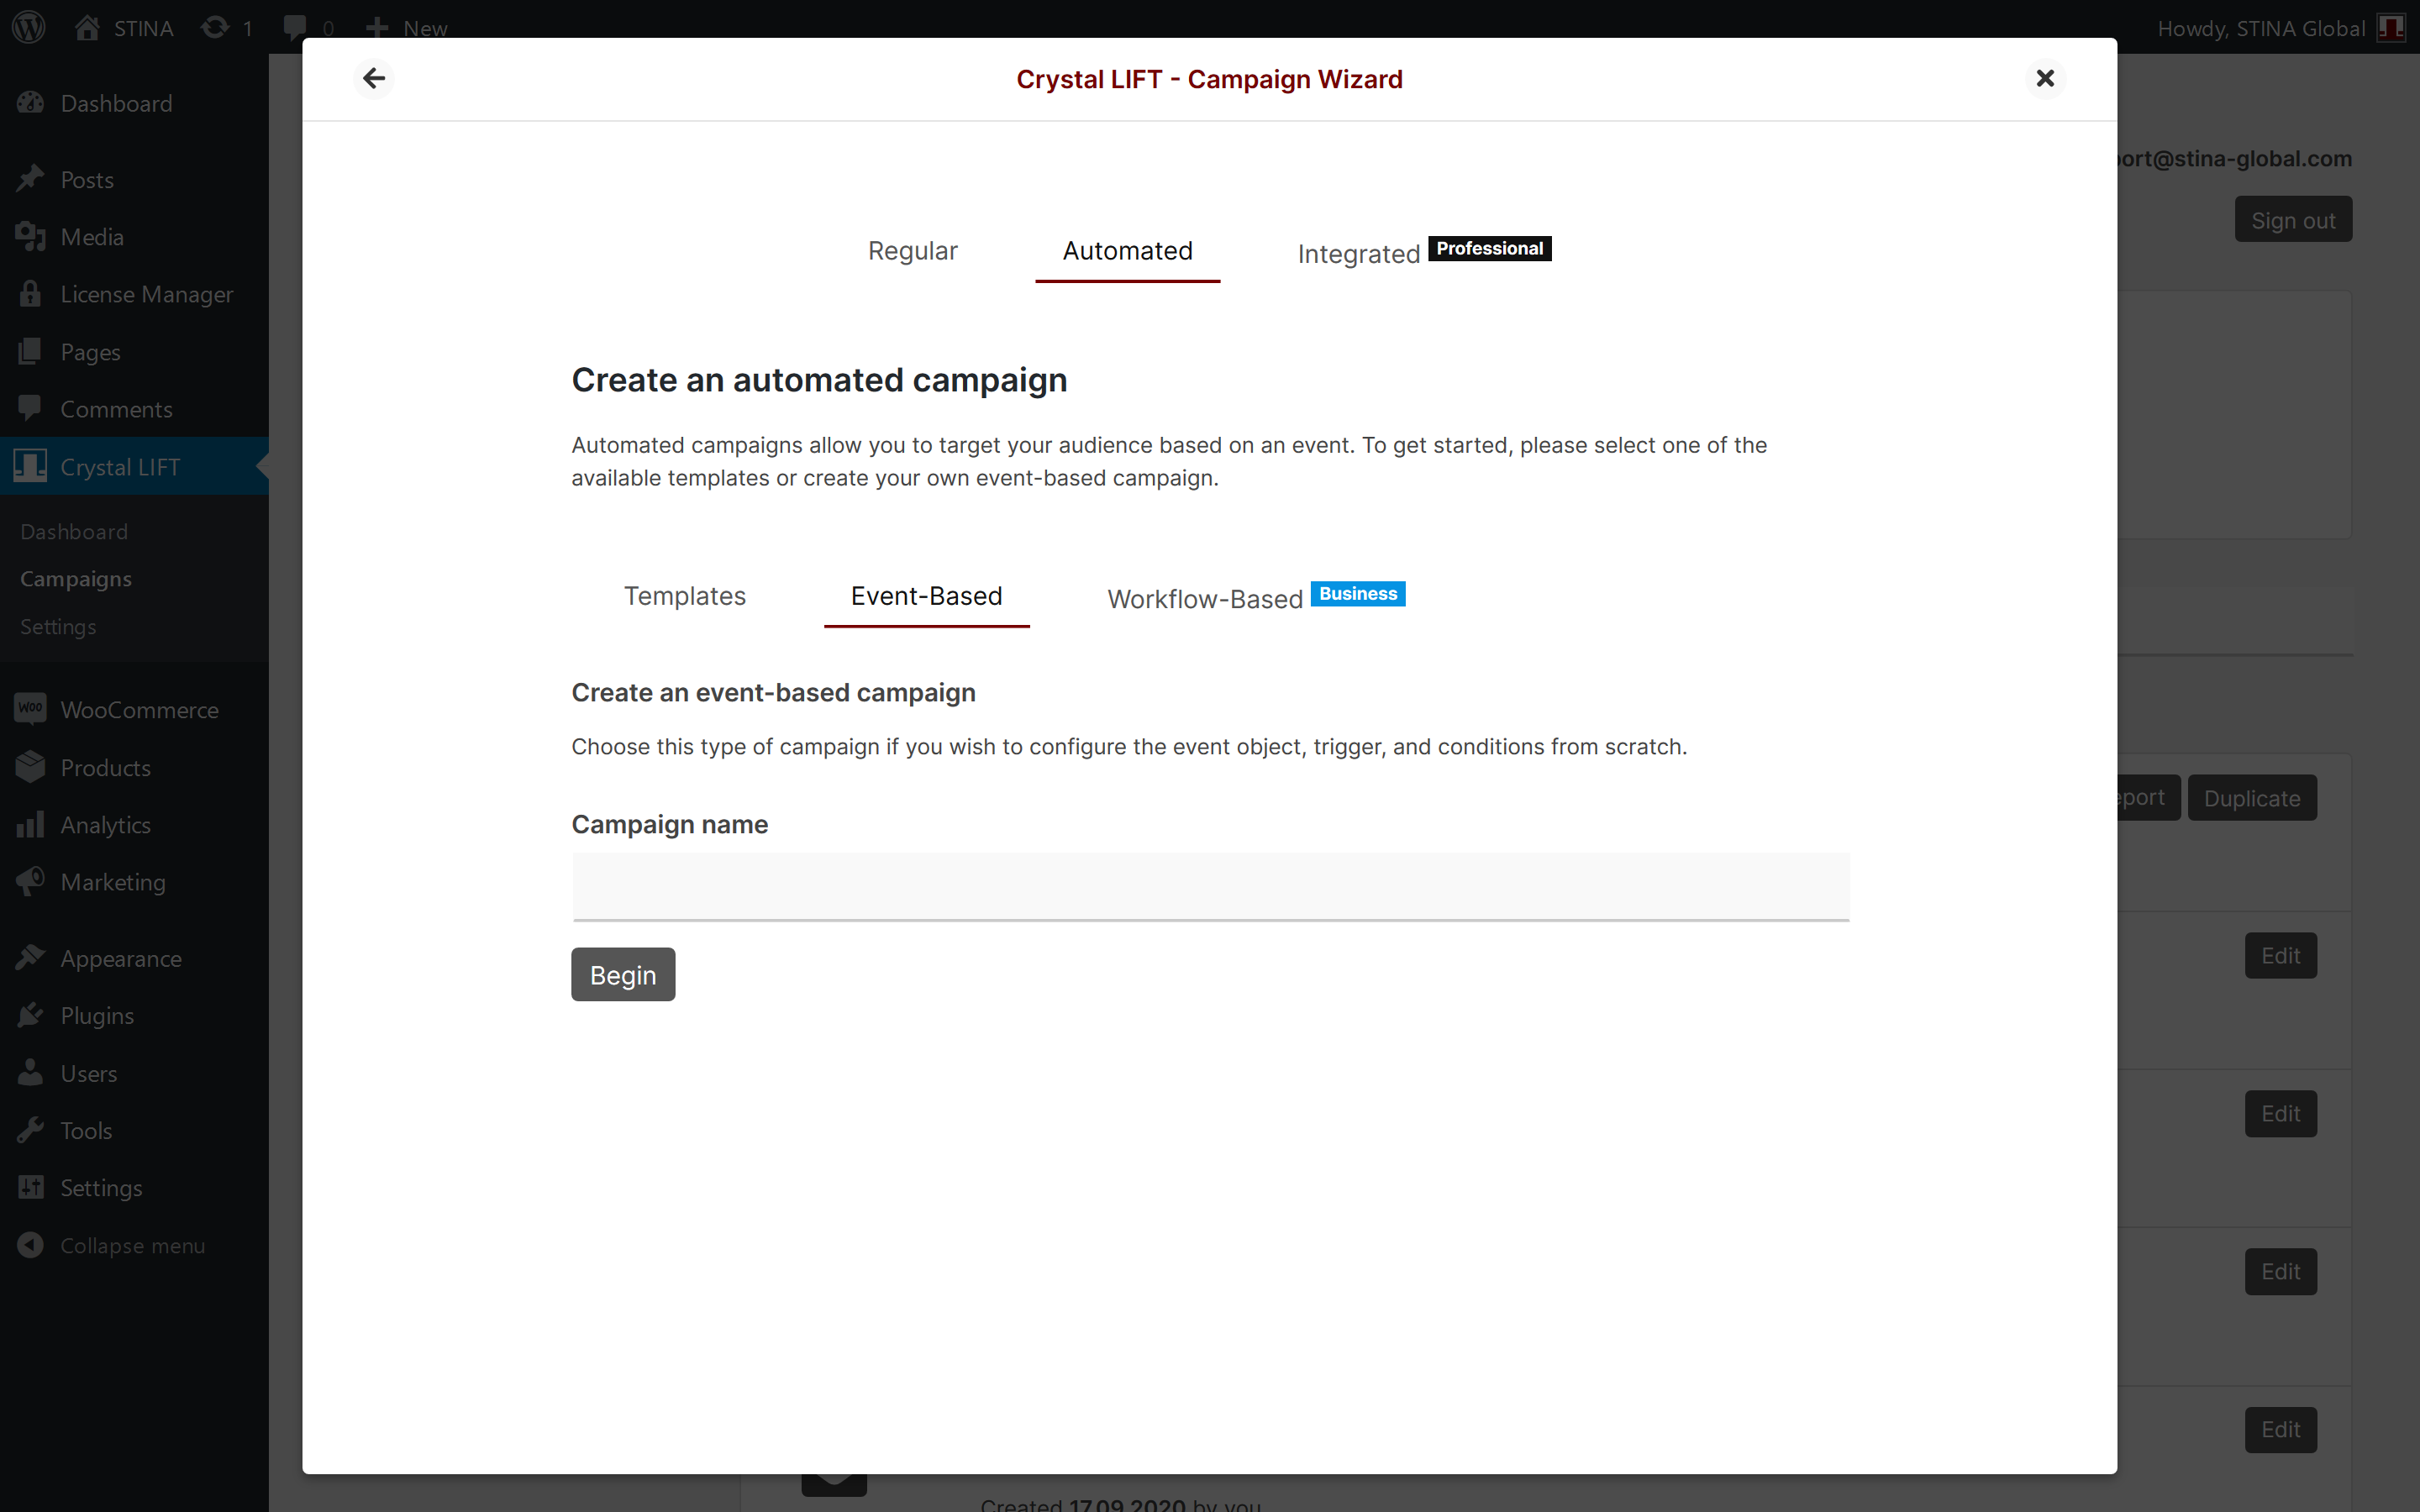Click the Analytics bar chart icon
The height and width of the screenshot is (1512, 2420).
[30, 824]
